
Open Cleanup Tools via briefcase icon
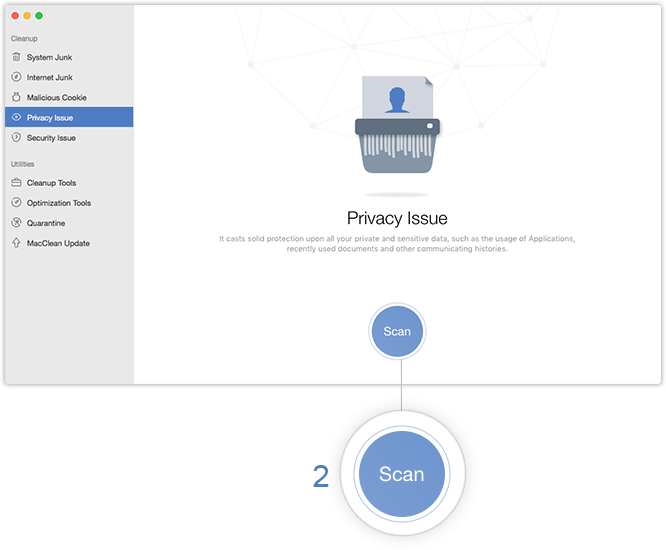16,183
